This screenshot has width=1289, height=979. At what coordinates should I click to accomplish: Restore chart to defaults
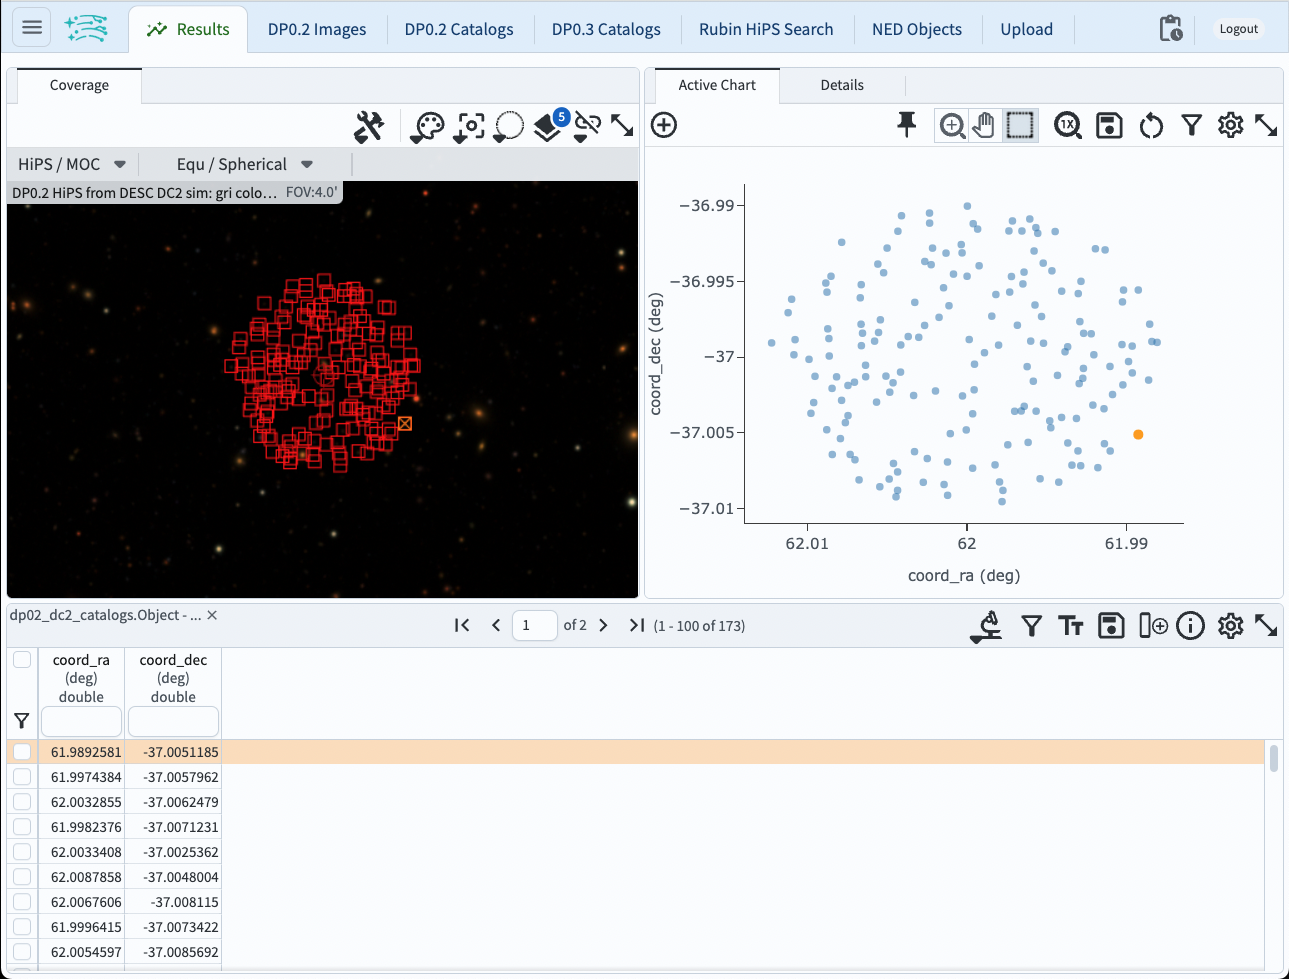click(x=1151, y=125)
